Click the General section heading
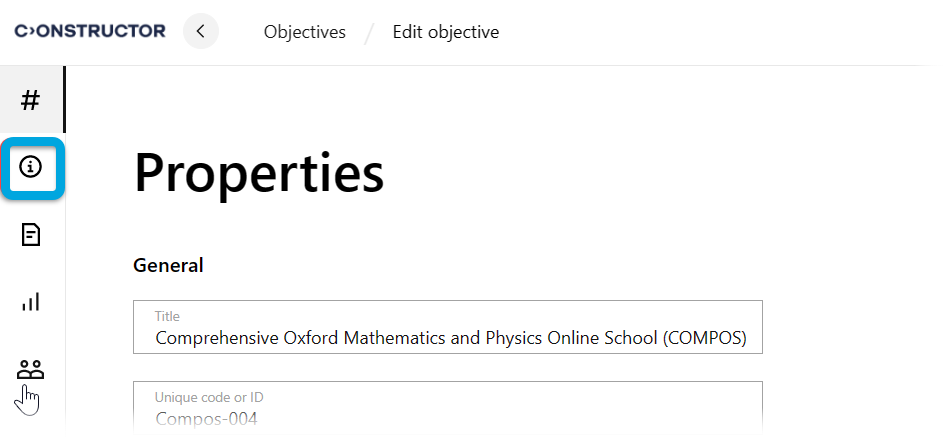944x438 pixels. [168, 265]
